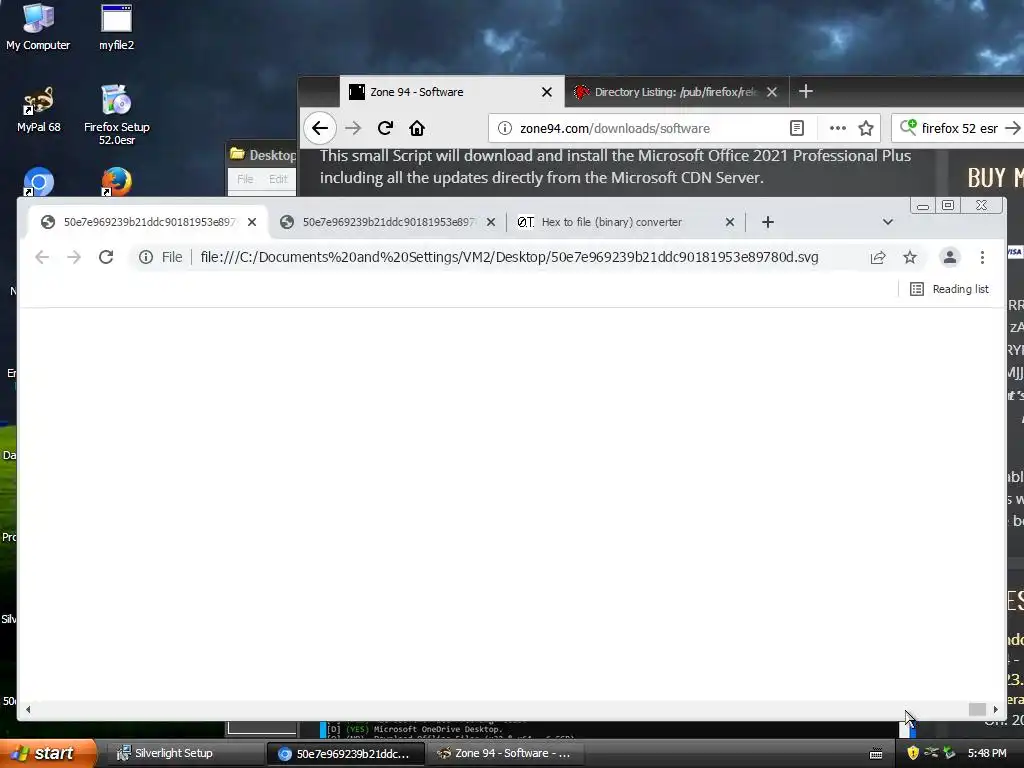Open Edit menu in Desktop folder window

pos(278,179)
